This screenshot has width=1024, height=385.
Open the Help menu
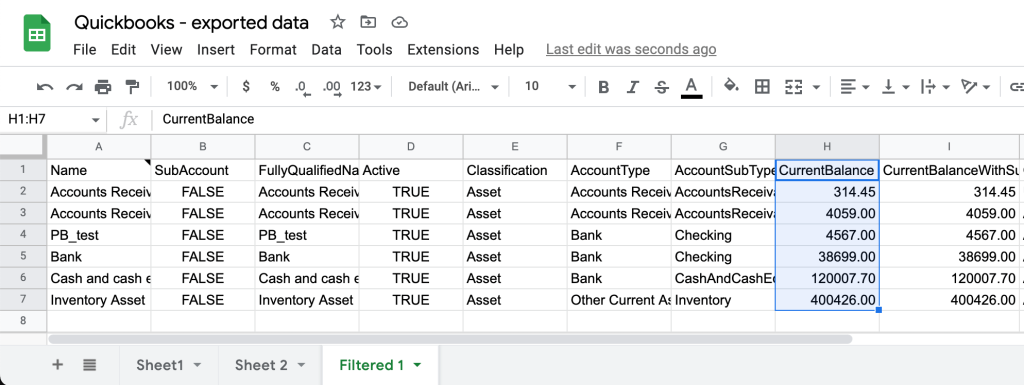click(x=509, y=50)
